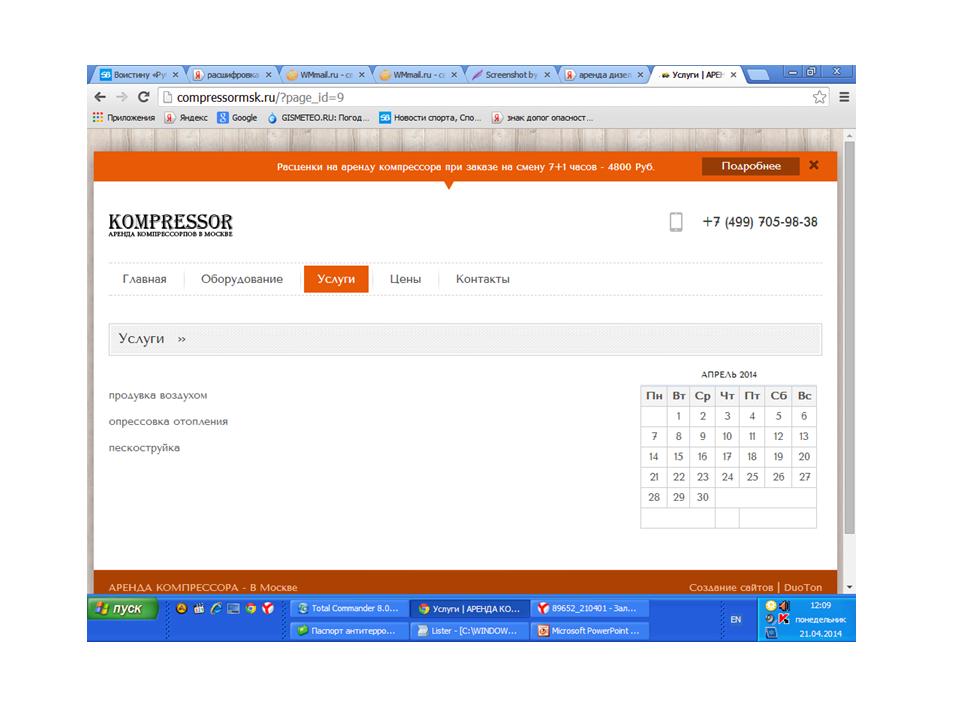Image resolution: width=960 pixels, height=720 pixels.
Task: Open Microsoft PowerPoint from the taskbar
Action: (x=590, y=631)
